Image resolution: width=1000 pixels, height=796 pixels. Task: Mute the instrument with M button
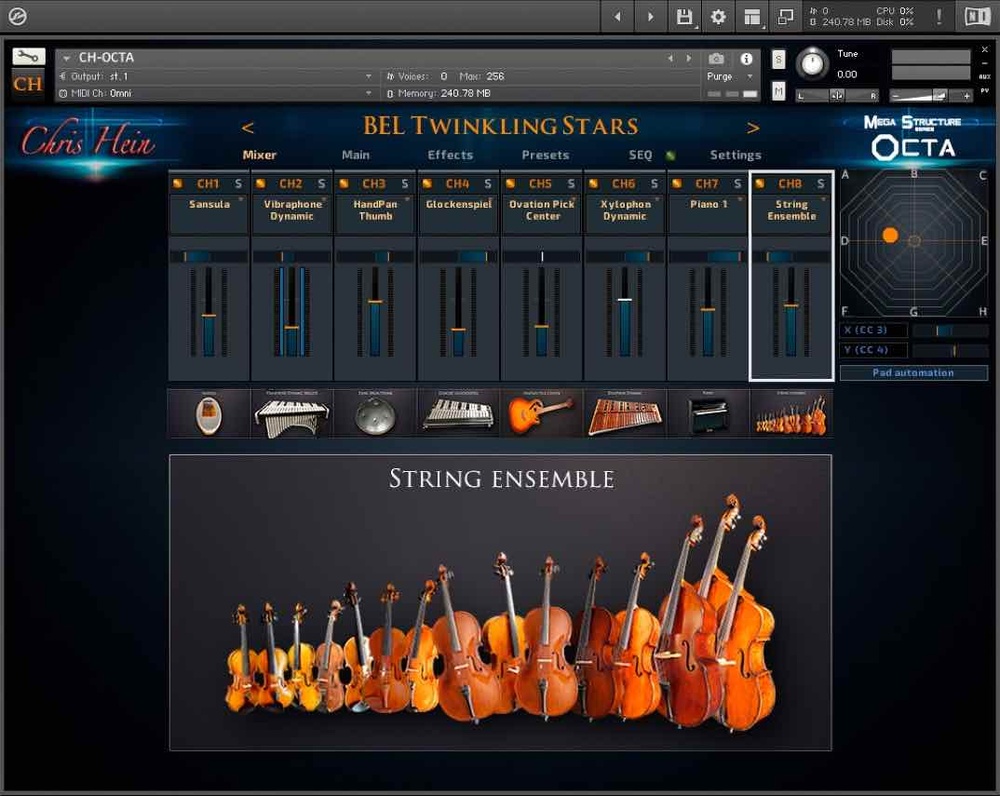tap(779, 91)
